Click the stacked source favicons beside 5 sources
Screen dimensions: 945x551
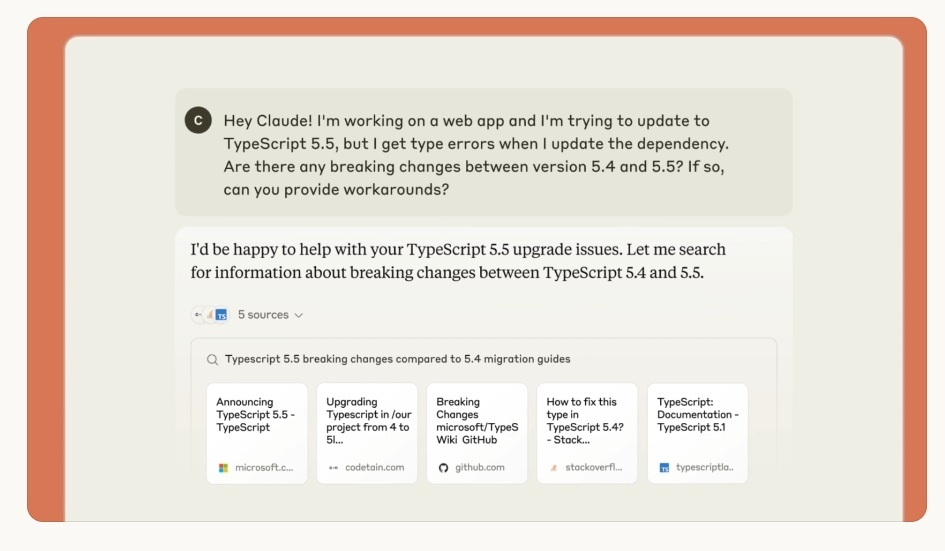pos(210,315)
